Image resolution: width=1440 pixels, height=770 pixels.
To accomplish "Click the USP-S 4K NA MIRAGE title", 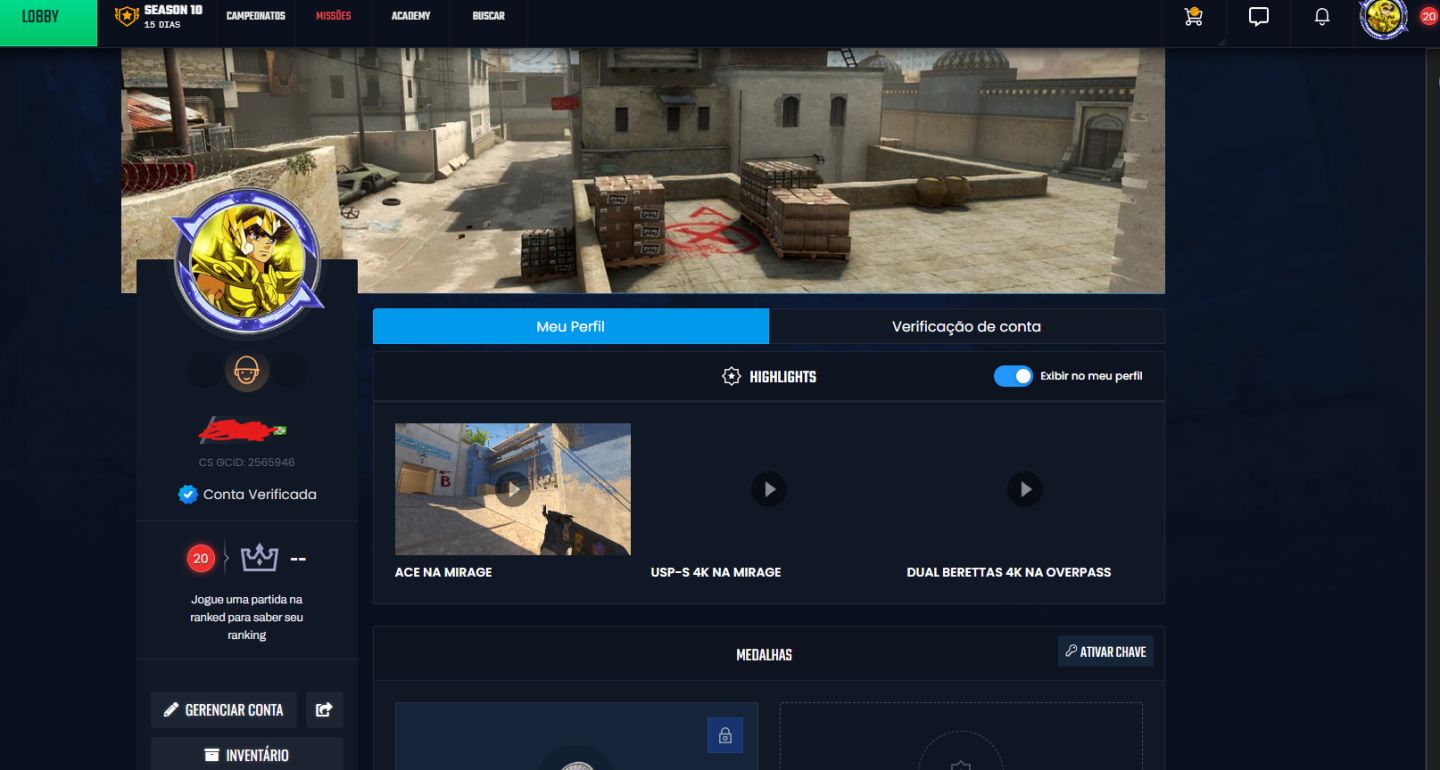I will tap(716, 572).
